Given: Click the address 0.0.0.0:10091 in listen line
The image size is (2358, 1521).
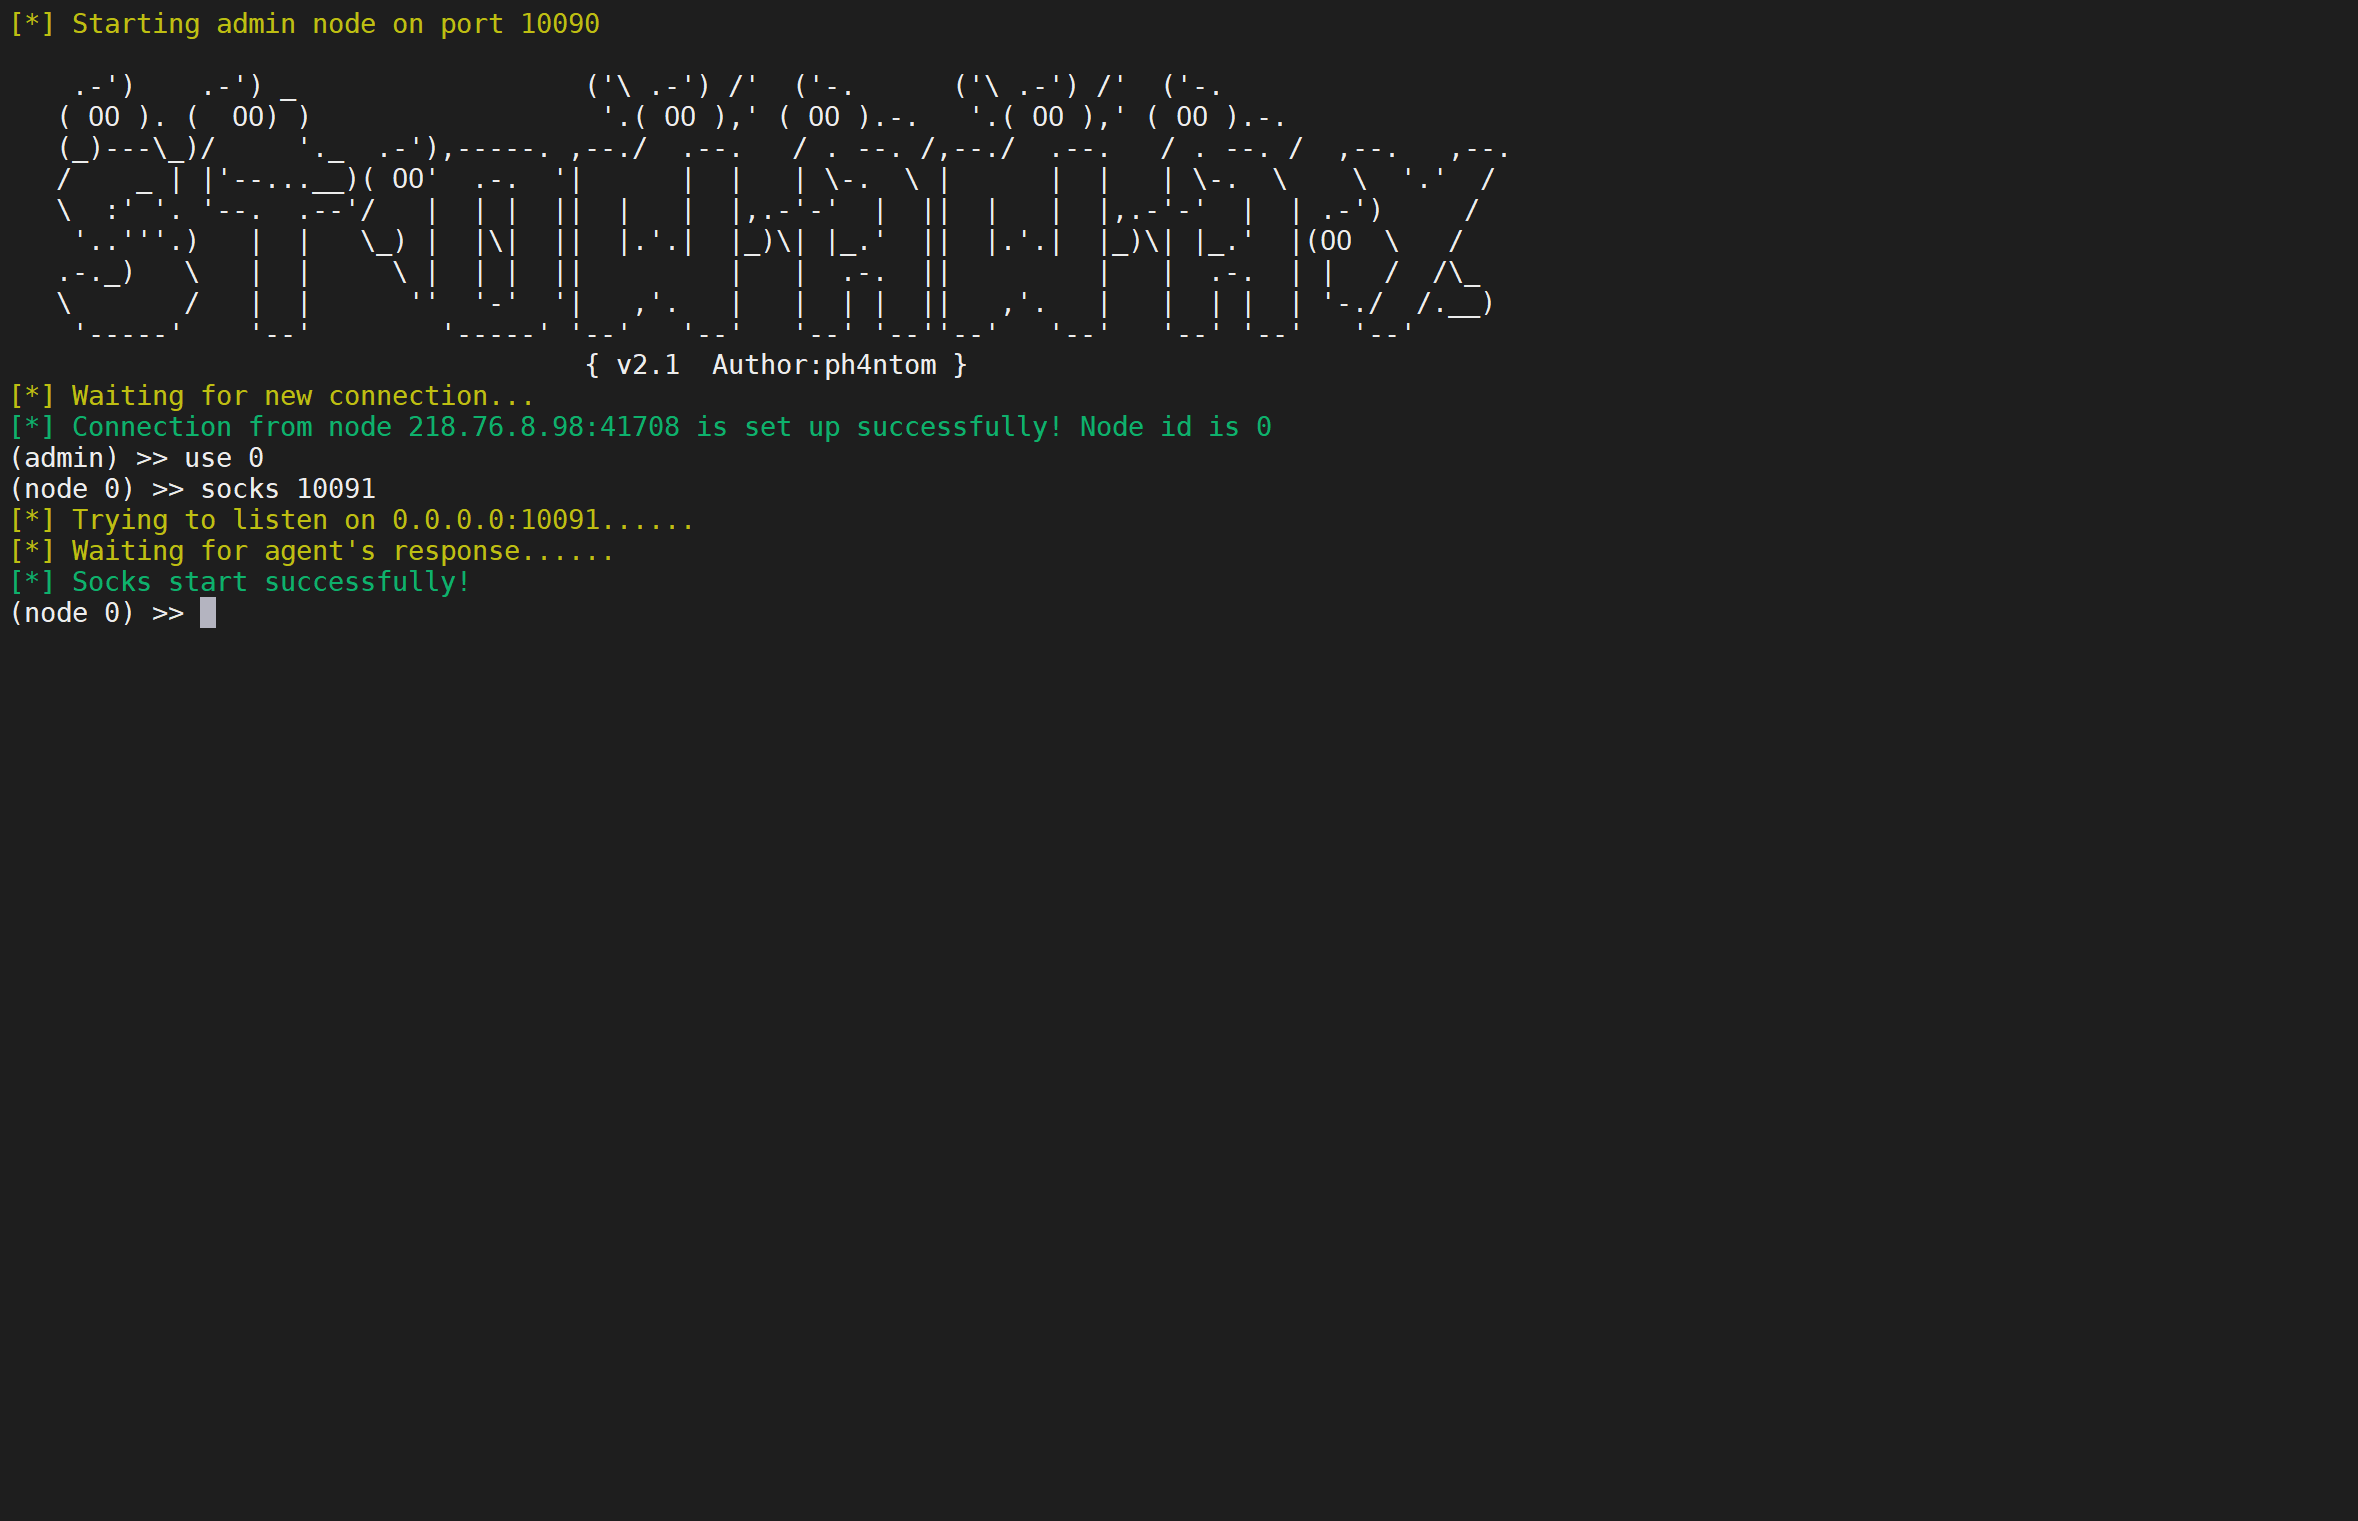Looking at the screenshot, I should click(x=495, y=520).
